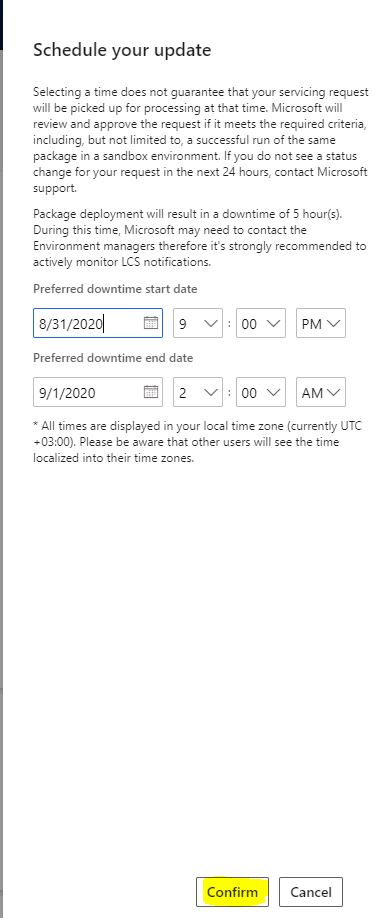
Task: Click the local time zone note
Action: tap(198, 442)
